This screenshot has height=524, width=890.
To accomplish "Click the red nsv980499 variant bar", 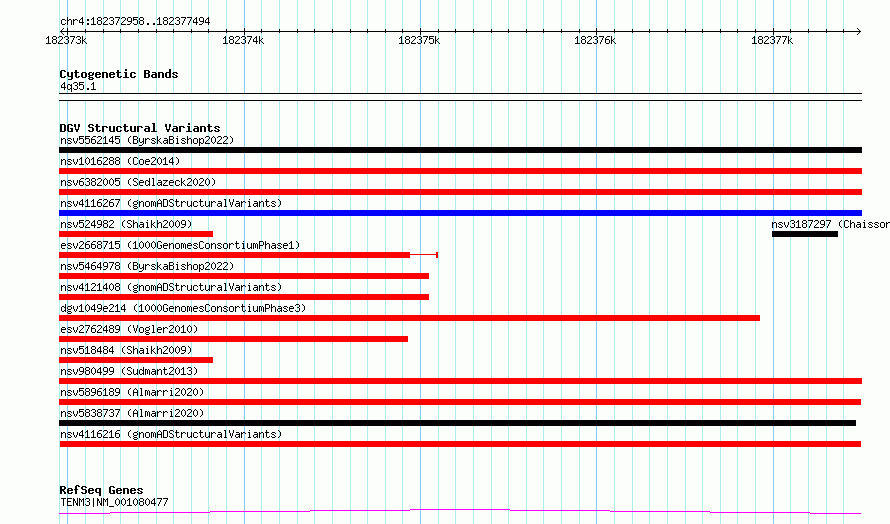I will click(x=460, y=381).
